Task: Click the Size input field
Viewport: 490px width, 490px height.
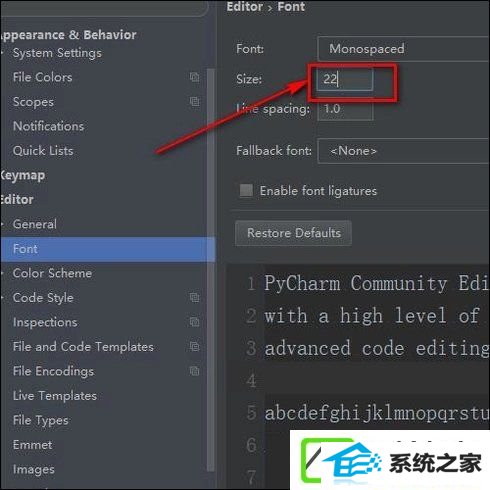Action: pos(345,79)
